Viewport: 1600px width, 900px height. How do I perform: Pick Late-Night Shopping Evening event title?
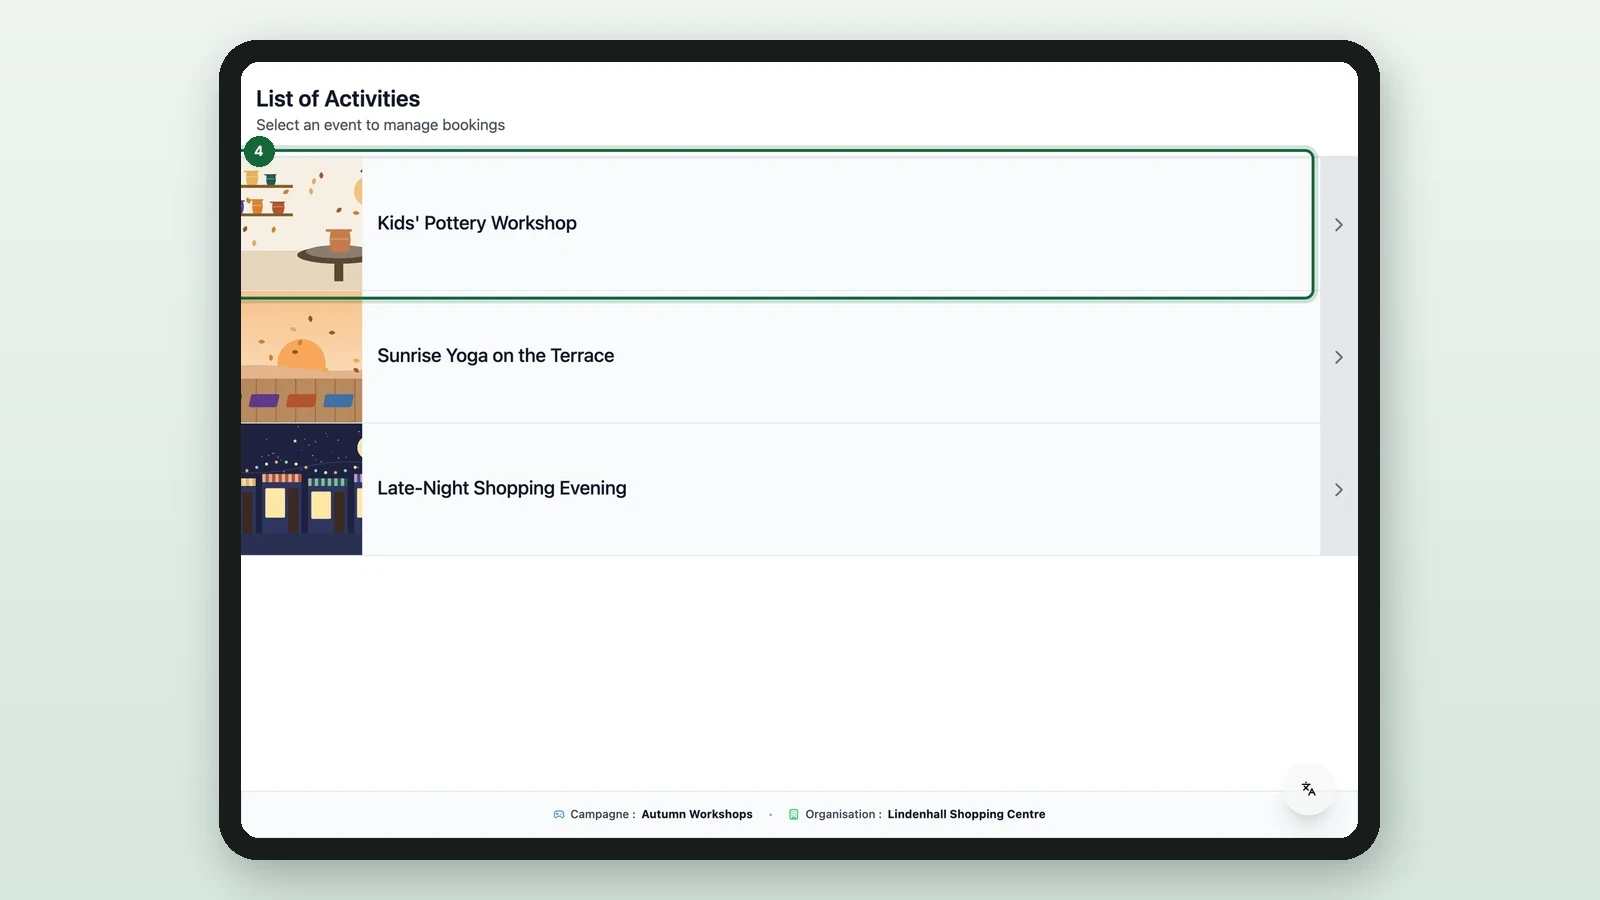[502, 488]
